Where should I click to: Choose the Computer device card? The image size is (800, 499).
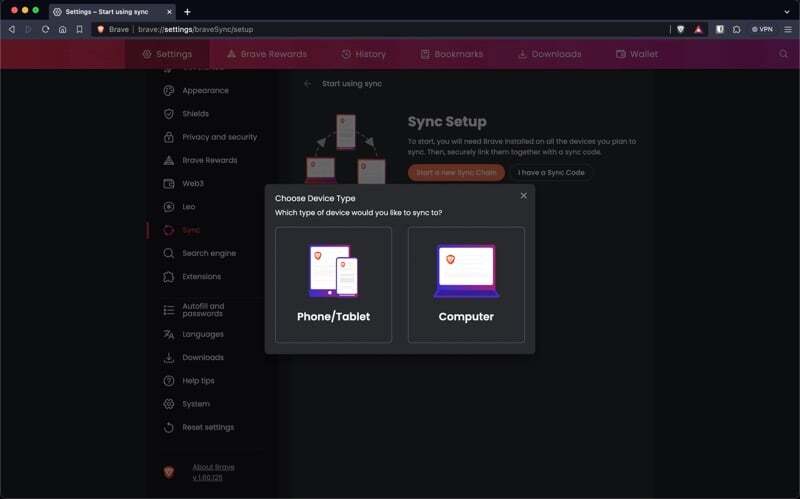point(466,284)
